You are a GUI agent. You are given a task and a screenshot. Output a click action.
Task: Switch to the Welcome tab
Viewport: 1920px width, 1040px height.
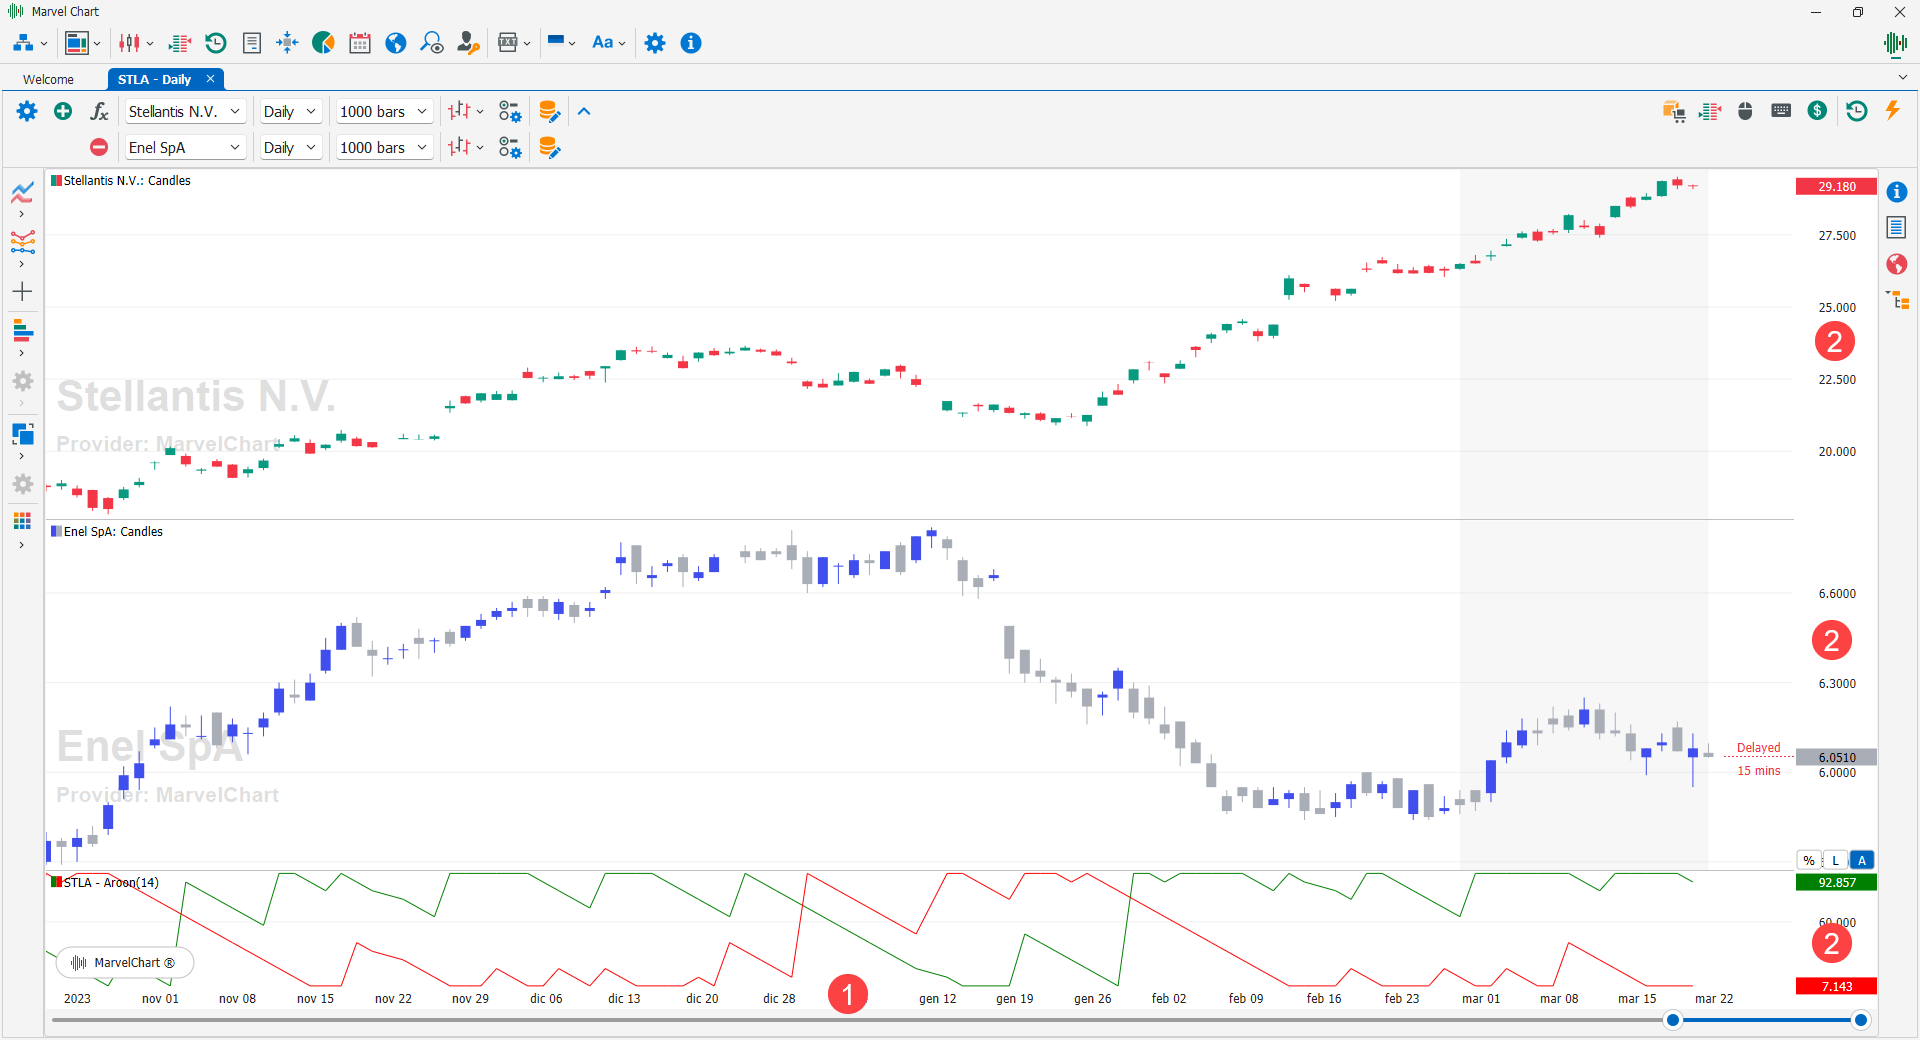(49, 79)
